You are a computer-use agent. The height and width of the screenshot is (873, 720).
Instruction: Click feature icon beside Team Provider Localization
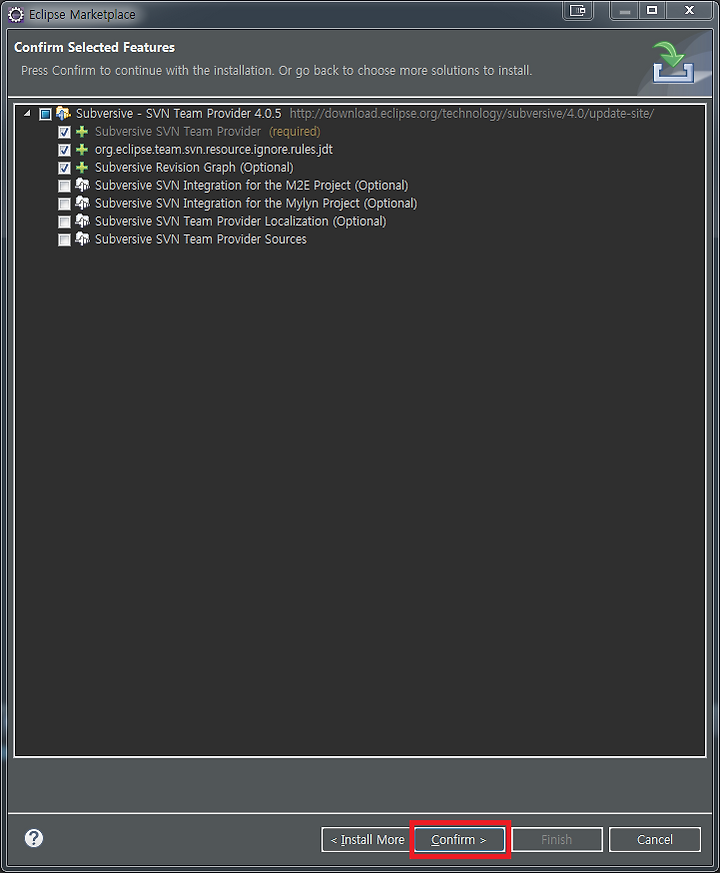(x=82, y=221)
